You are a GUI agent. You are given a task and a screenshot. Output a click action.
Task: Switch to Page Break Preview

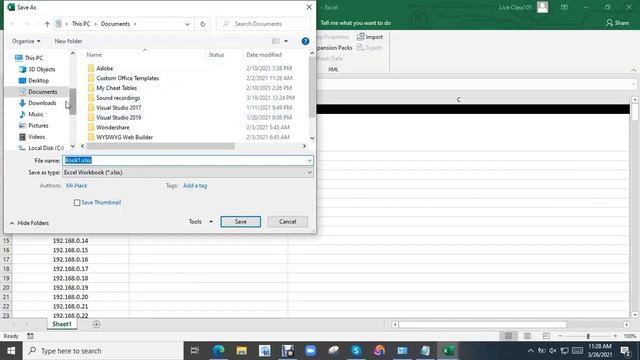(x=546, y=336)
